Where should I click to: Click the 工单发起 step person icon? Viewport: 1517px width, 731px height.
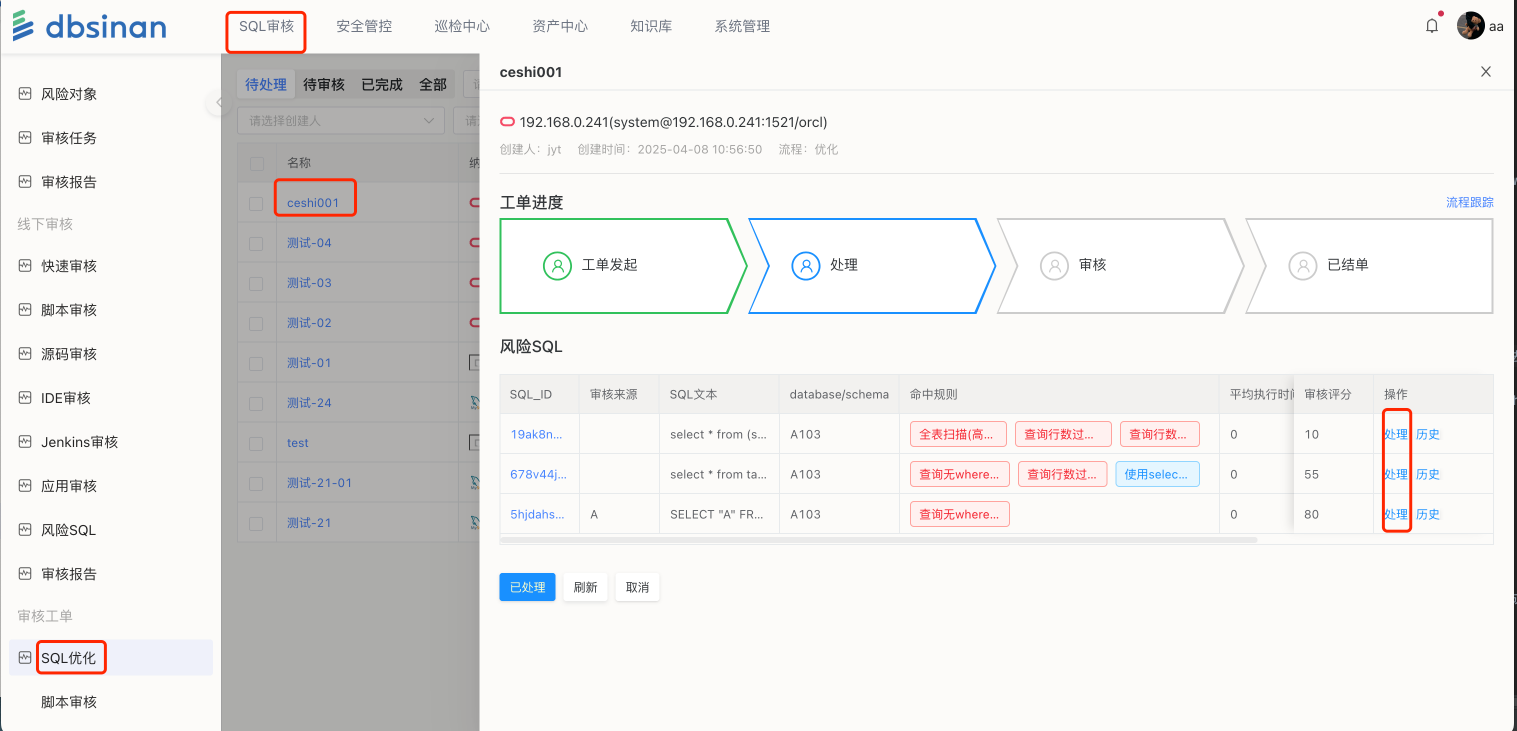click(x=557, y=265)
